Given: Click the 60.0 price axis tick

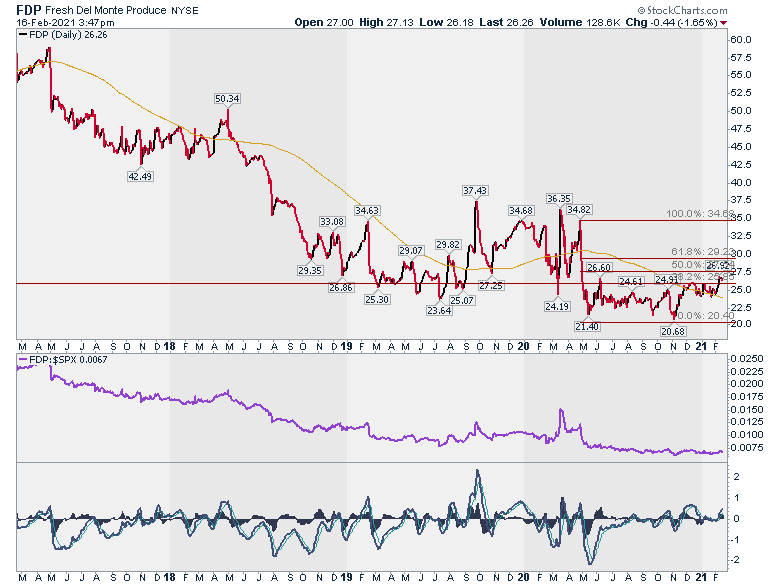Looking at the screenshot, I should pos(741,40).
